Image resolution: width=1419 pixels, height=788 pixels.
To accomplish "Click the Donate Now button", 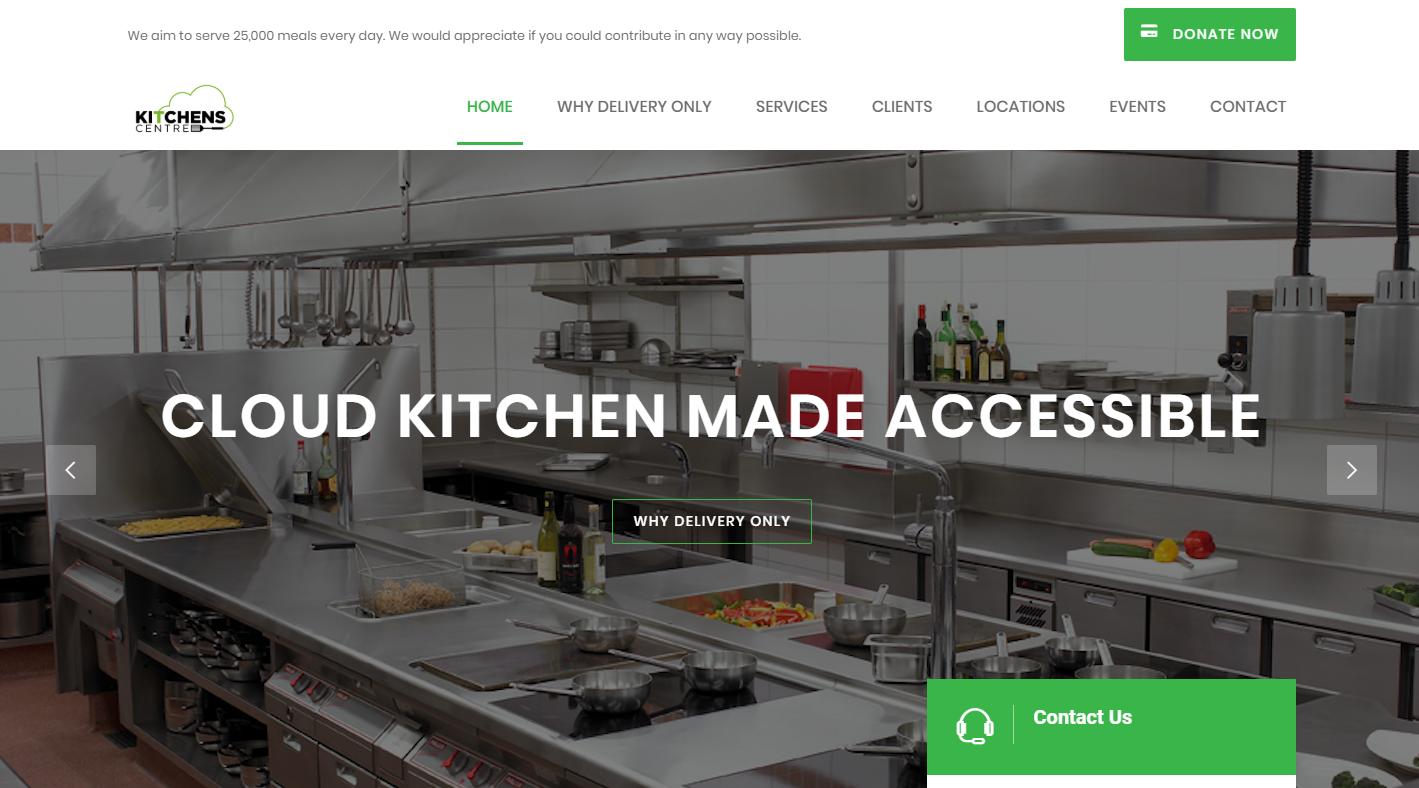I will tap(1210, 34).
